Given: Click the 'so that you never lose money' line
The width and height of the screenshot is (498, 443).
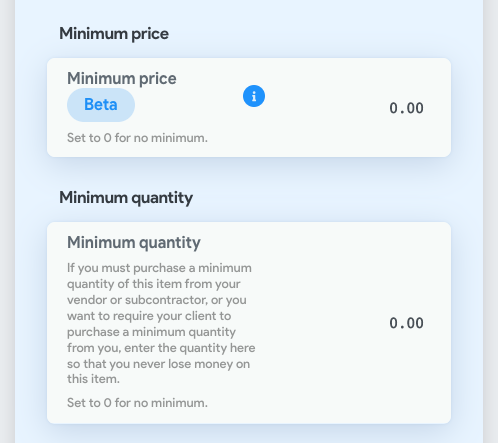Looking at the screenshot, I should (158, 364).
